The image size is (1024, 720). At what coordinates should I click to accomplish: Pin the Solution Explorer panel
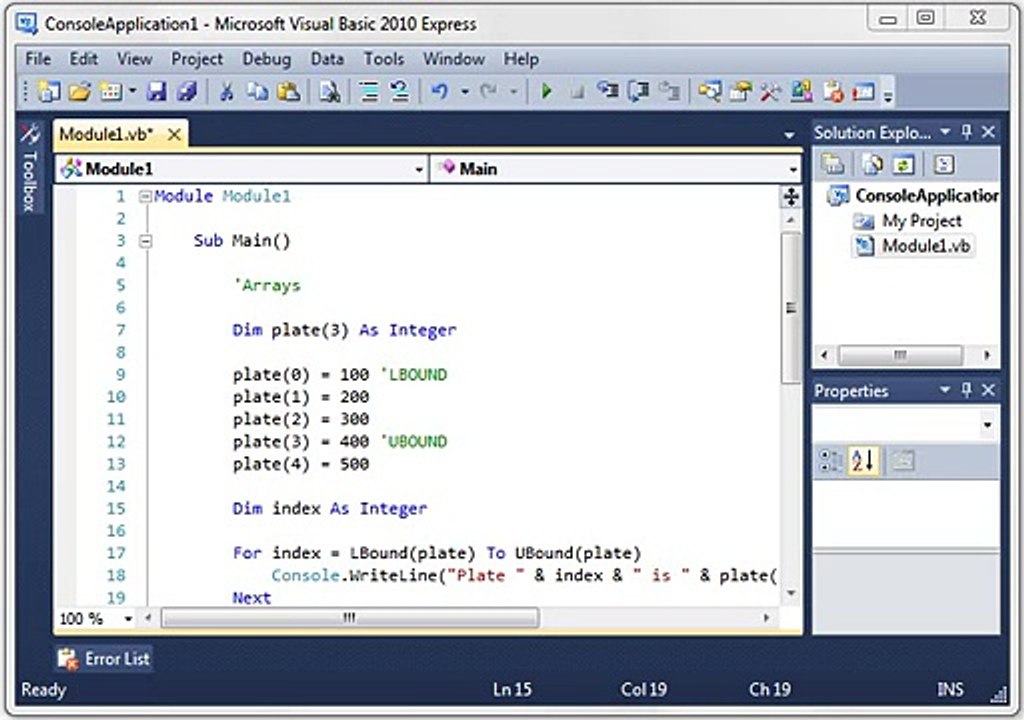point(967,132)
